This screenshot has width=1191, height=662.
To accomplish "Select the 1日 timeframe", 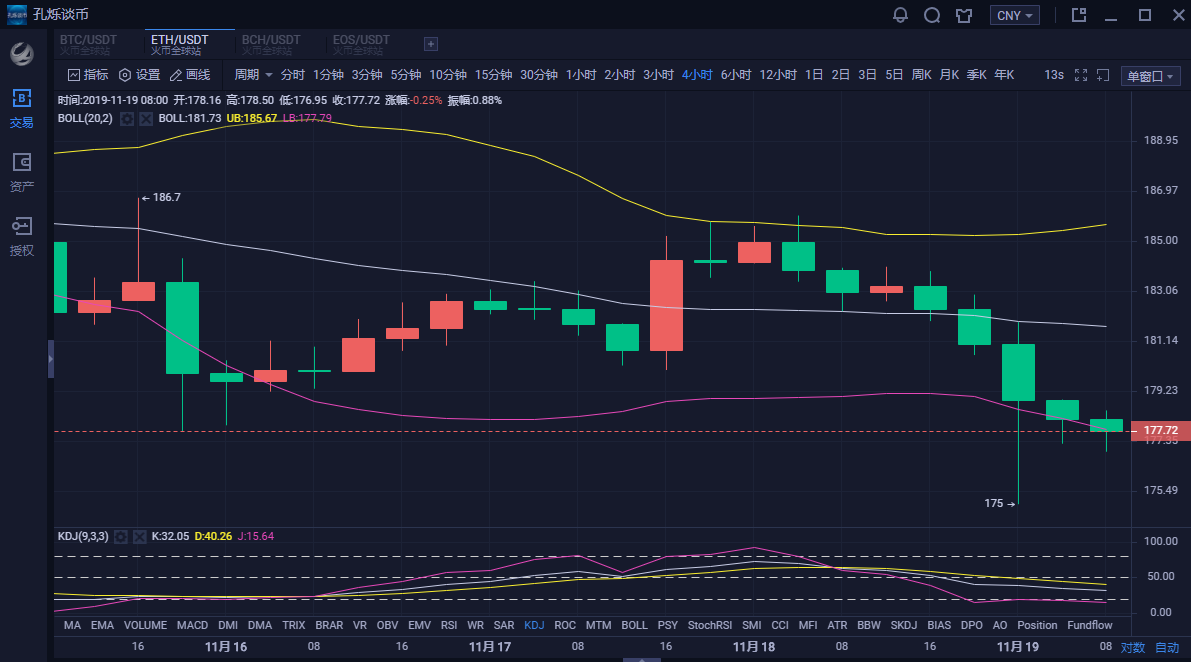I will pos(813,74).
